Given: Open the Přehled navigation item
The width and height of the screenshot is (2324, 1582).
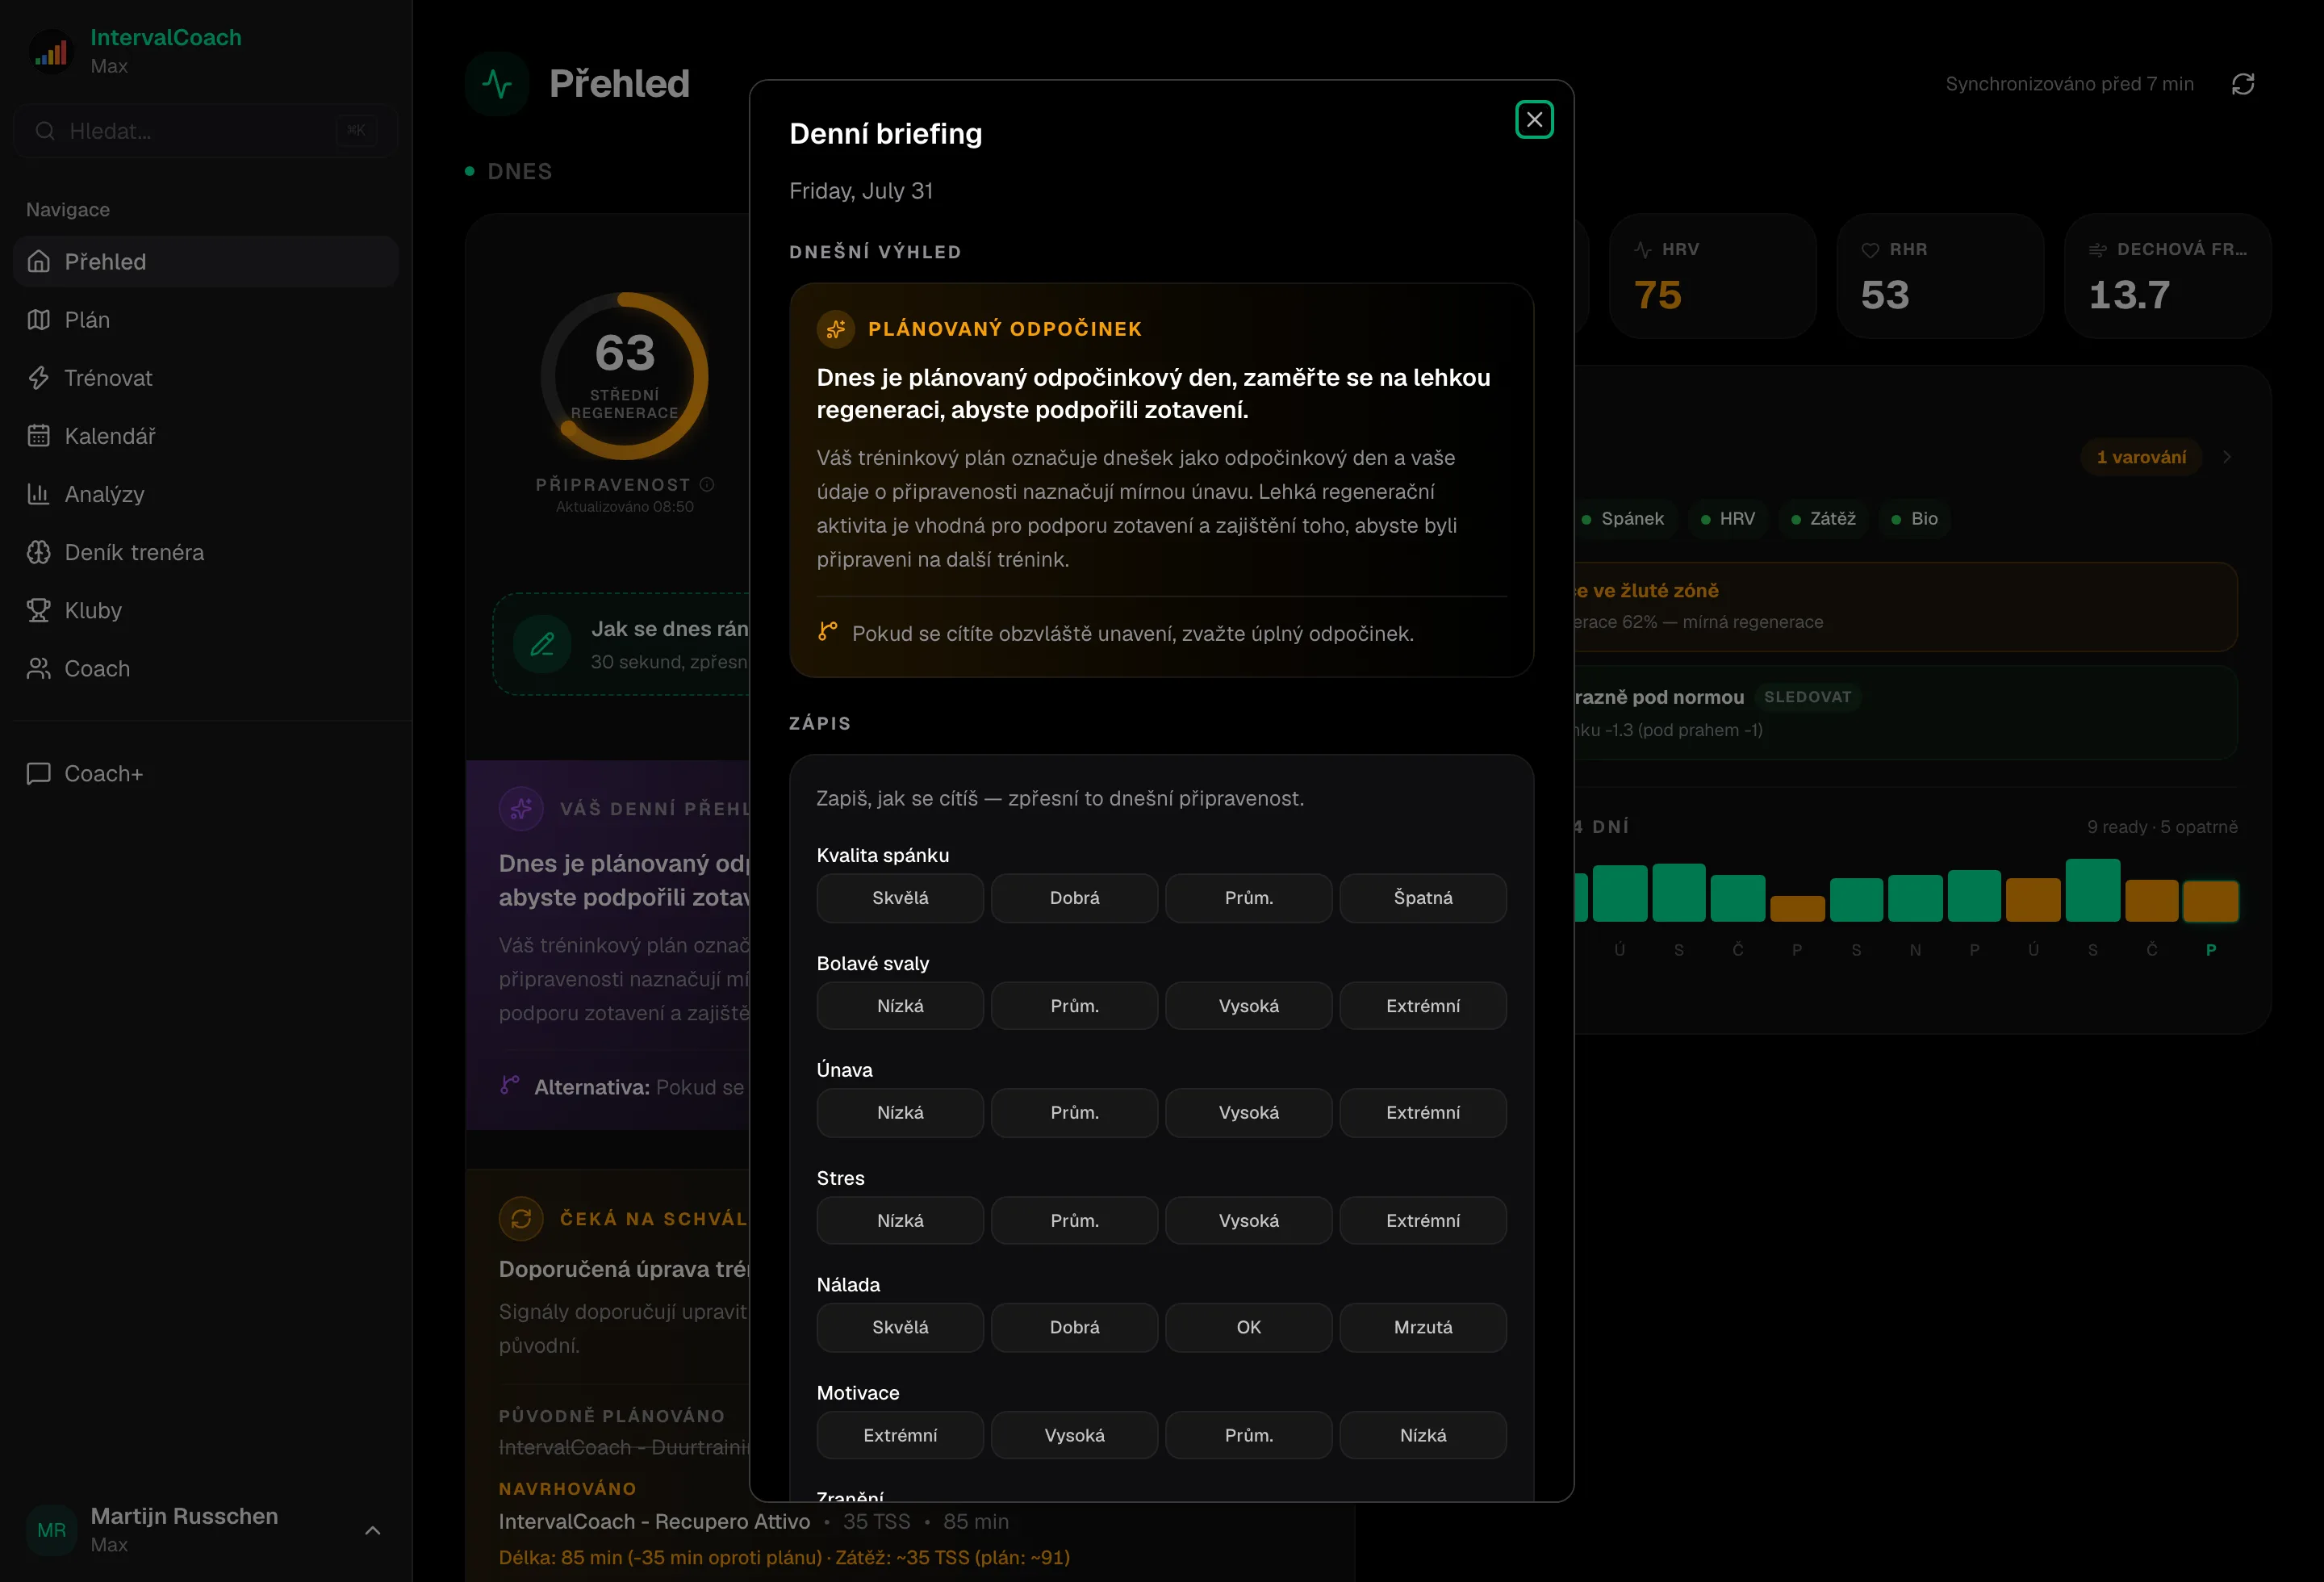Looking at the screenshot, I should [206, 262].
